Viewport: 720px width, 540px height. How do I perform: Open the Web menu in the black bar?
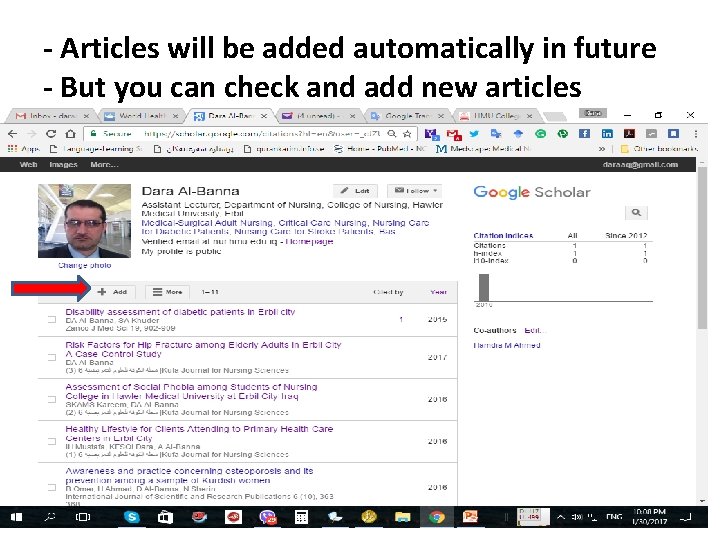click(x=28, y=164)
